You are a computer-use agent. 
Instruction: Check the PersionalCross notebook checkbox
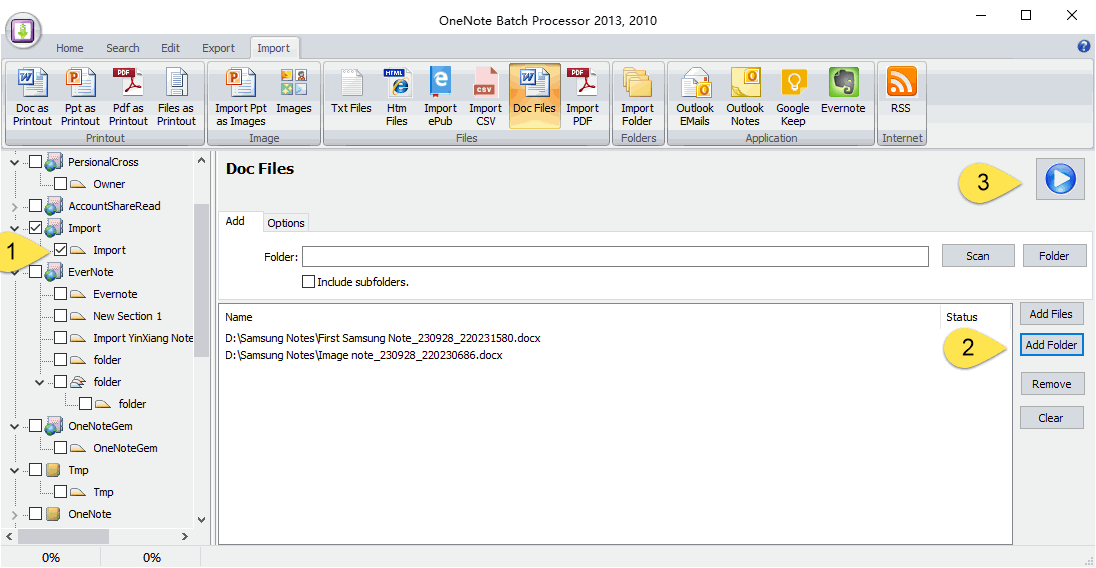[36, 162]
